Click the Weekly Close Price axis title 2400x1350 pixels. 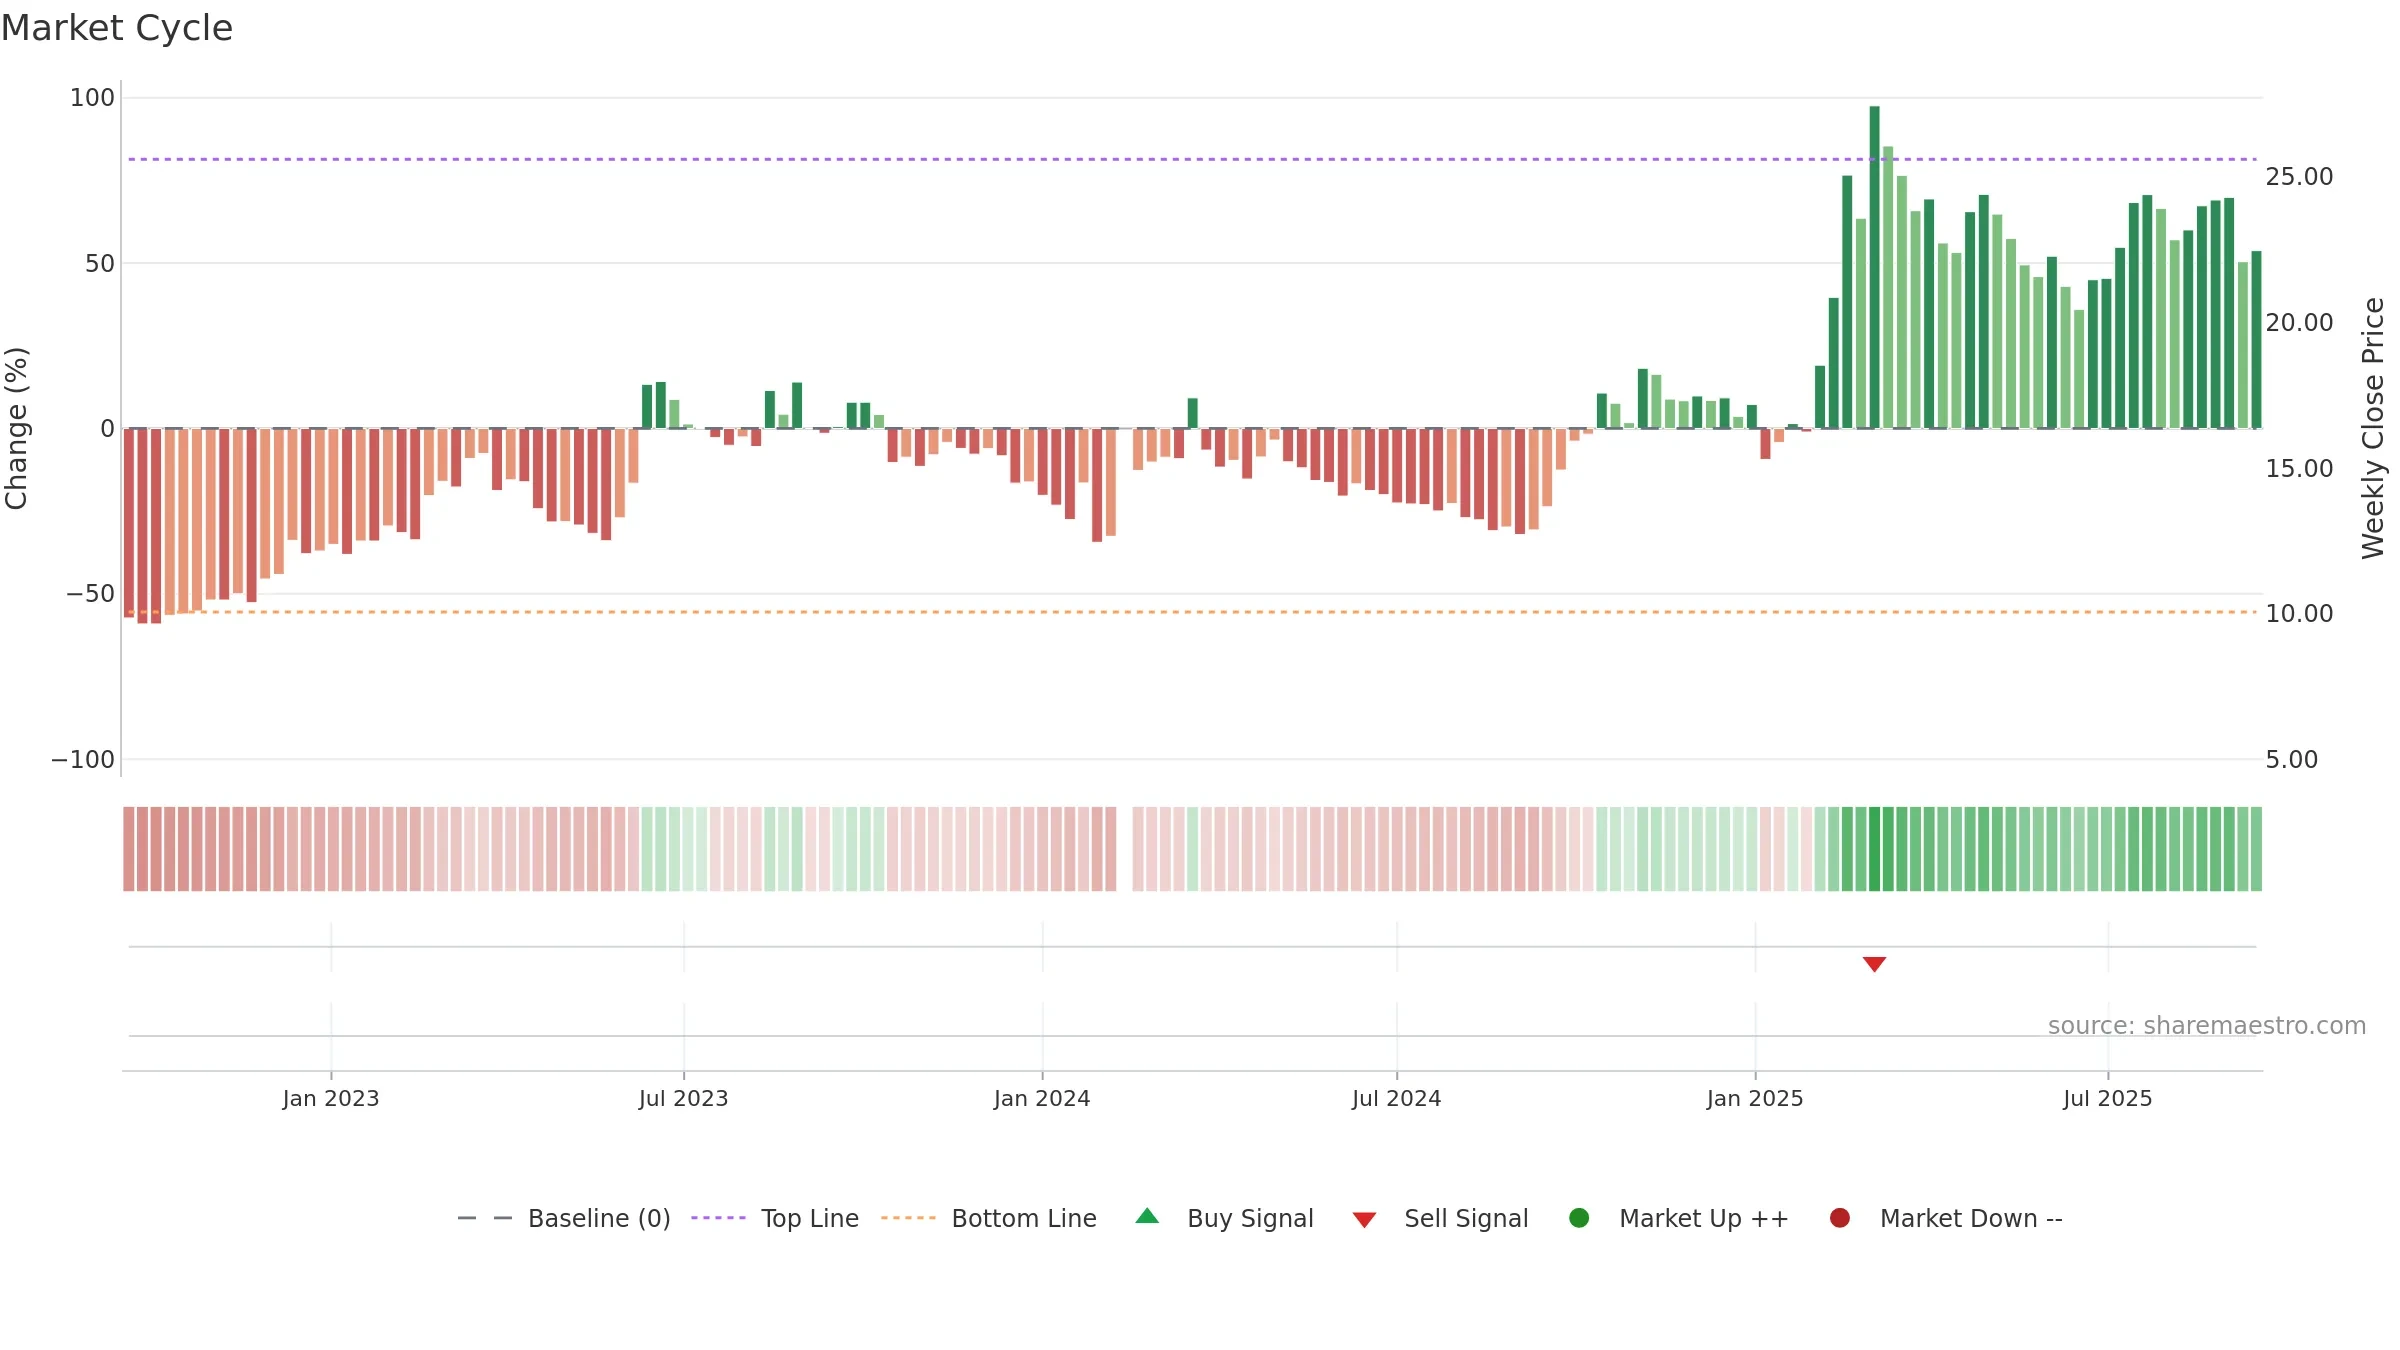[x=2373, y=428]
